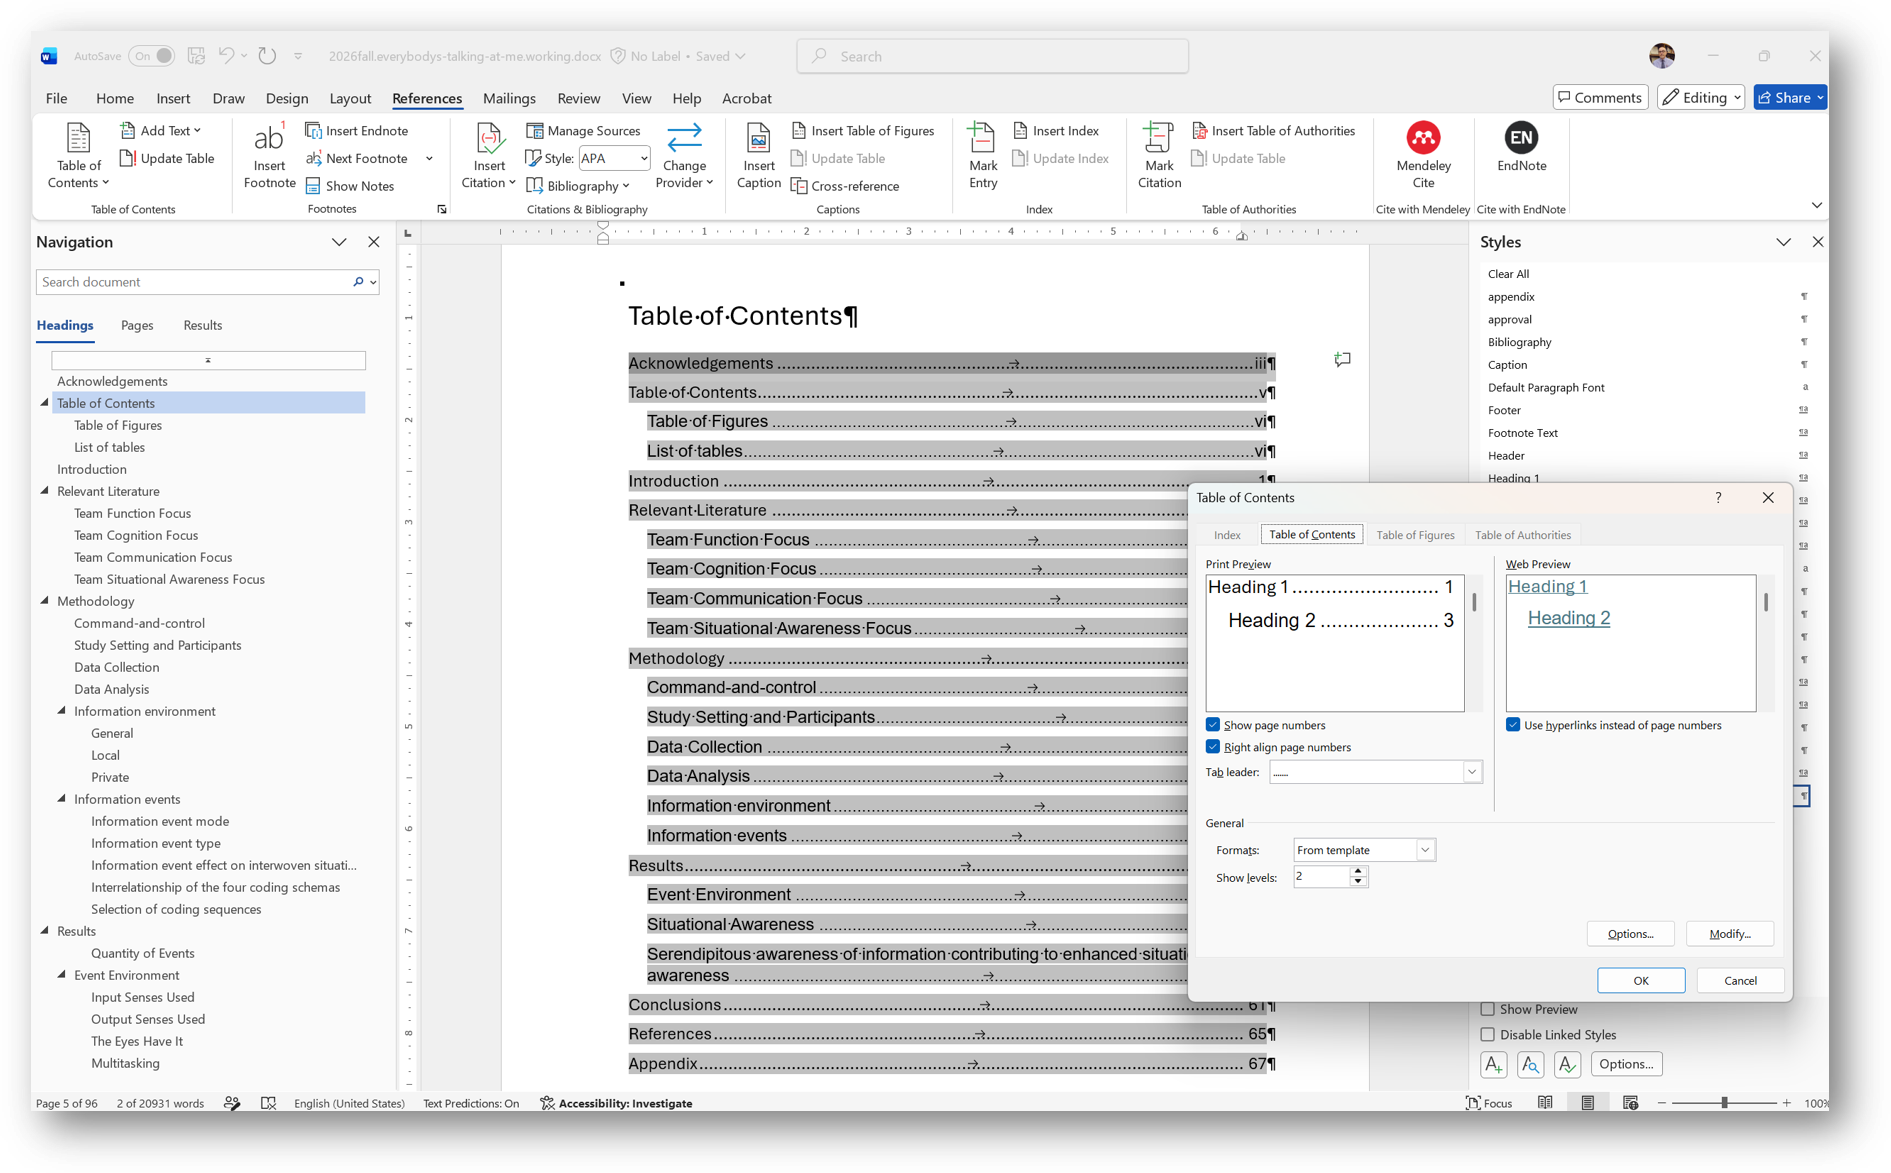This screenshot has width=1891, height=1173.
Task: Collapse the Results heading in Navigation
Action: (45, 931)
